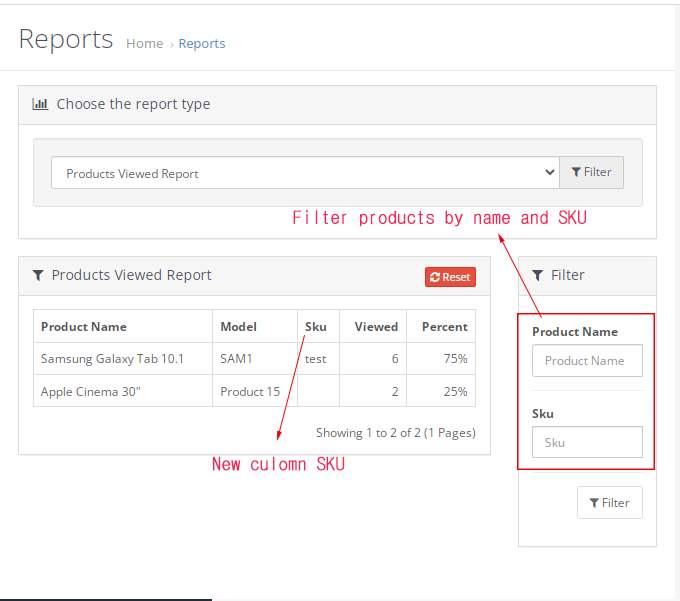The width and height of the screenshot is (680, 601).
Task: Select the Samsung Galaxy Tab 10.1 row
Action: tap(112, 358)
